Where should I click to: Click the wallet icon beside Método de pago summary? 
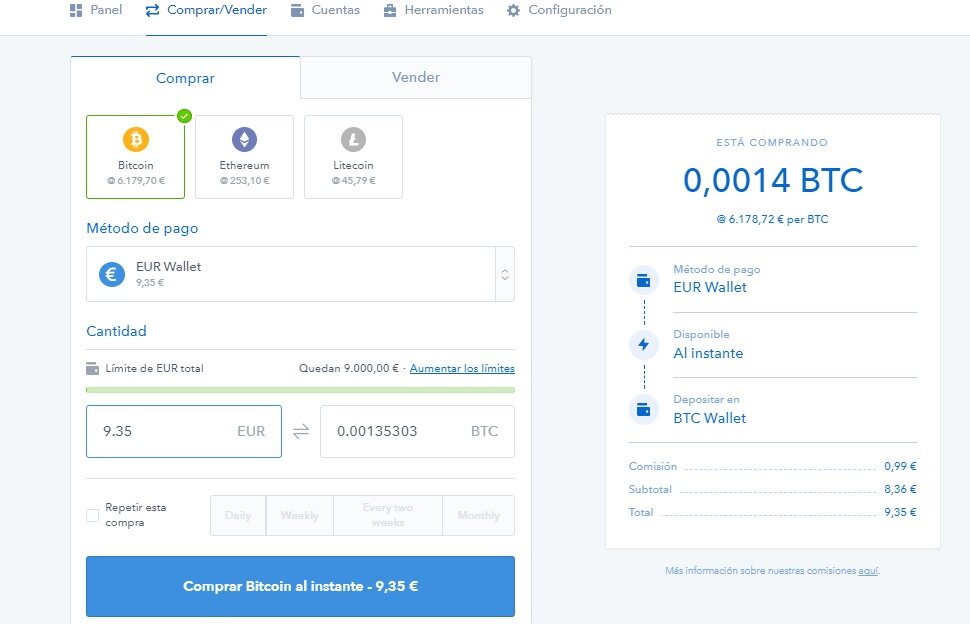pos(644,279)
